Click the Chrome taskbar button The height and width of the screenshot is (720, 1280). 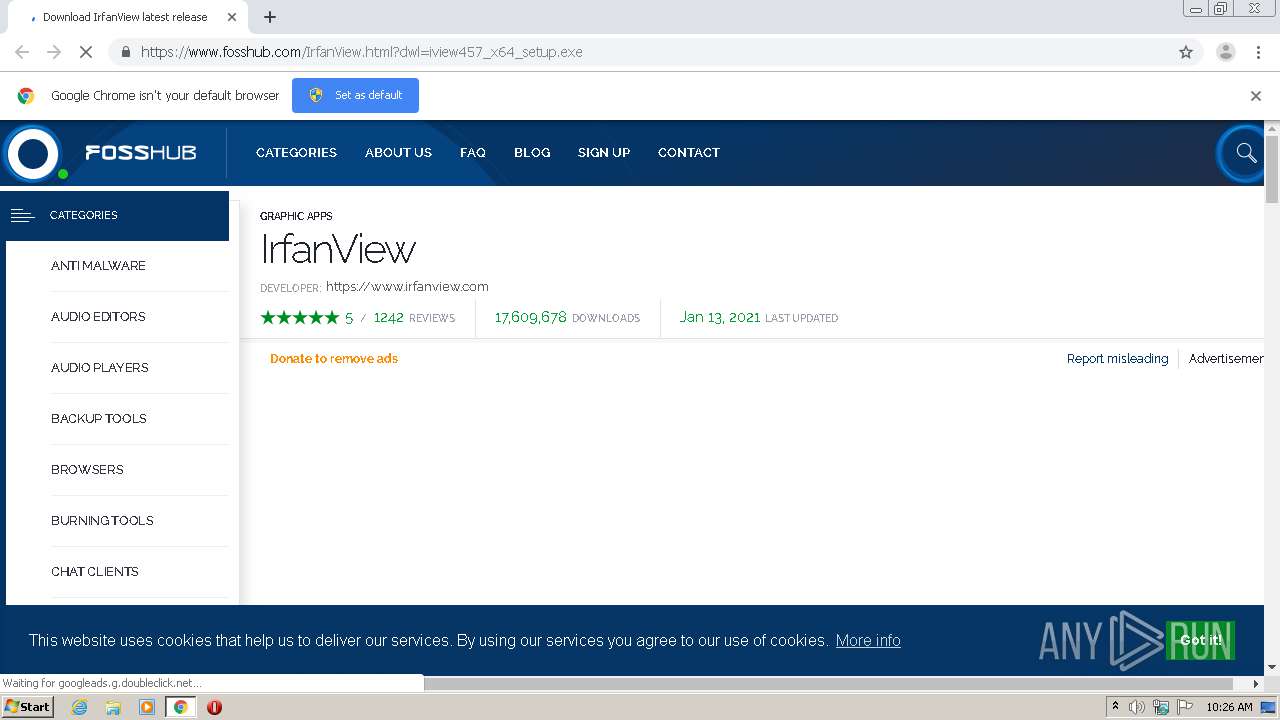(181, 707)
